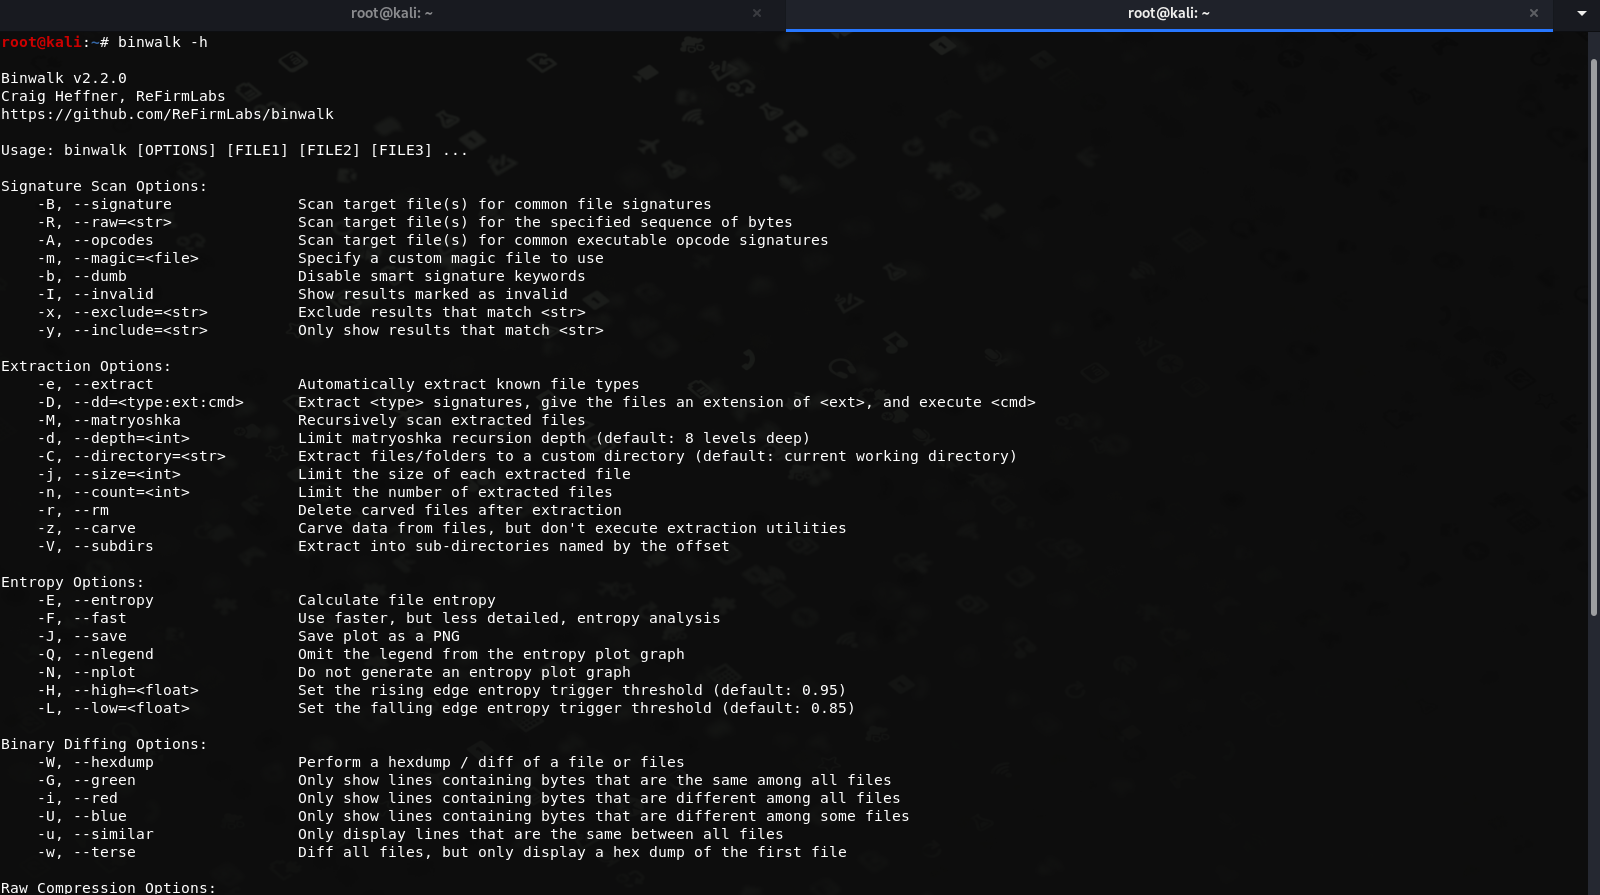Click the '-H, --high=<float>' option

pos(118,690)
